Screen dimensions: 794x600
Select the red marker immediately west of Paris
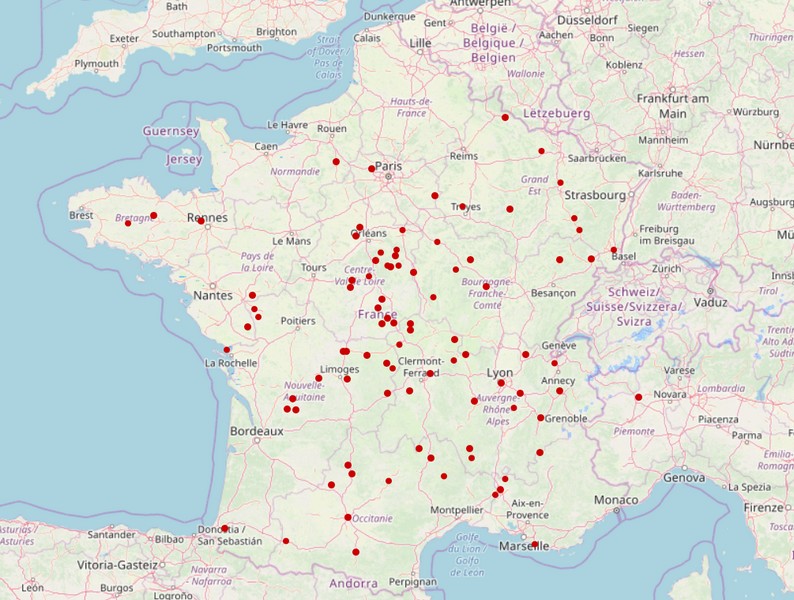click(x=372, y=169)
